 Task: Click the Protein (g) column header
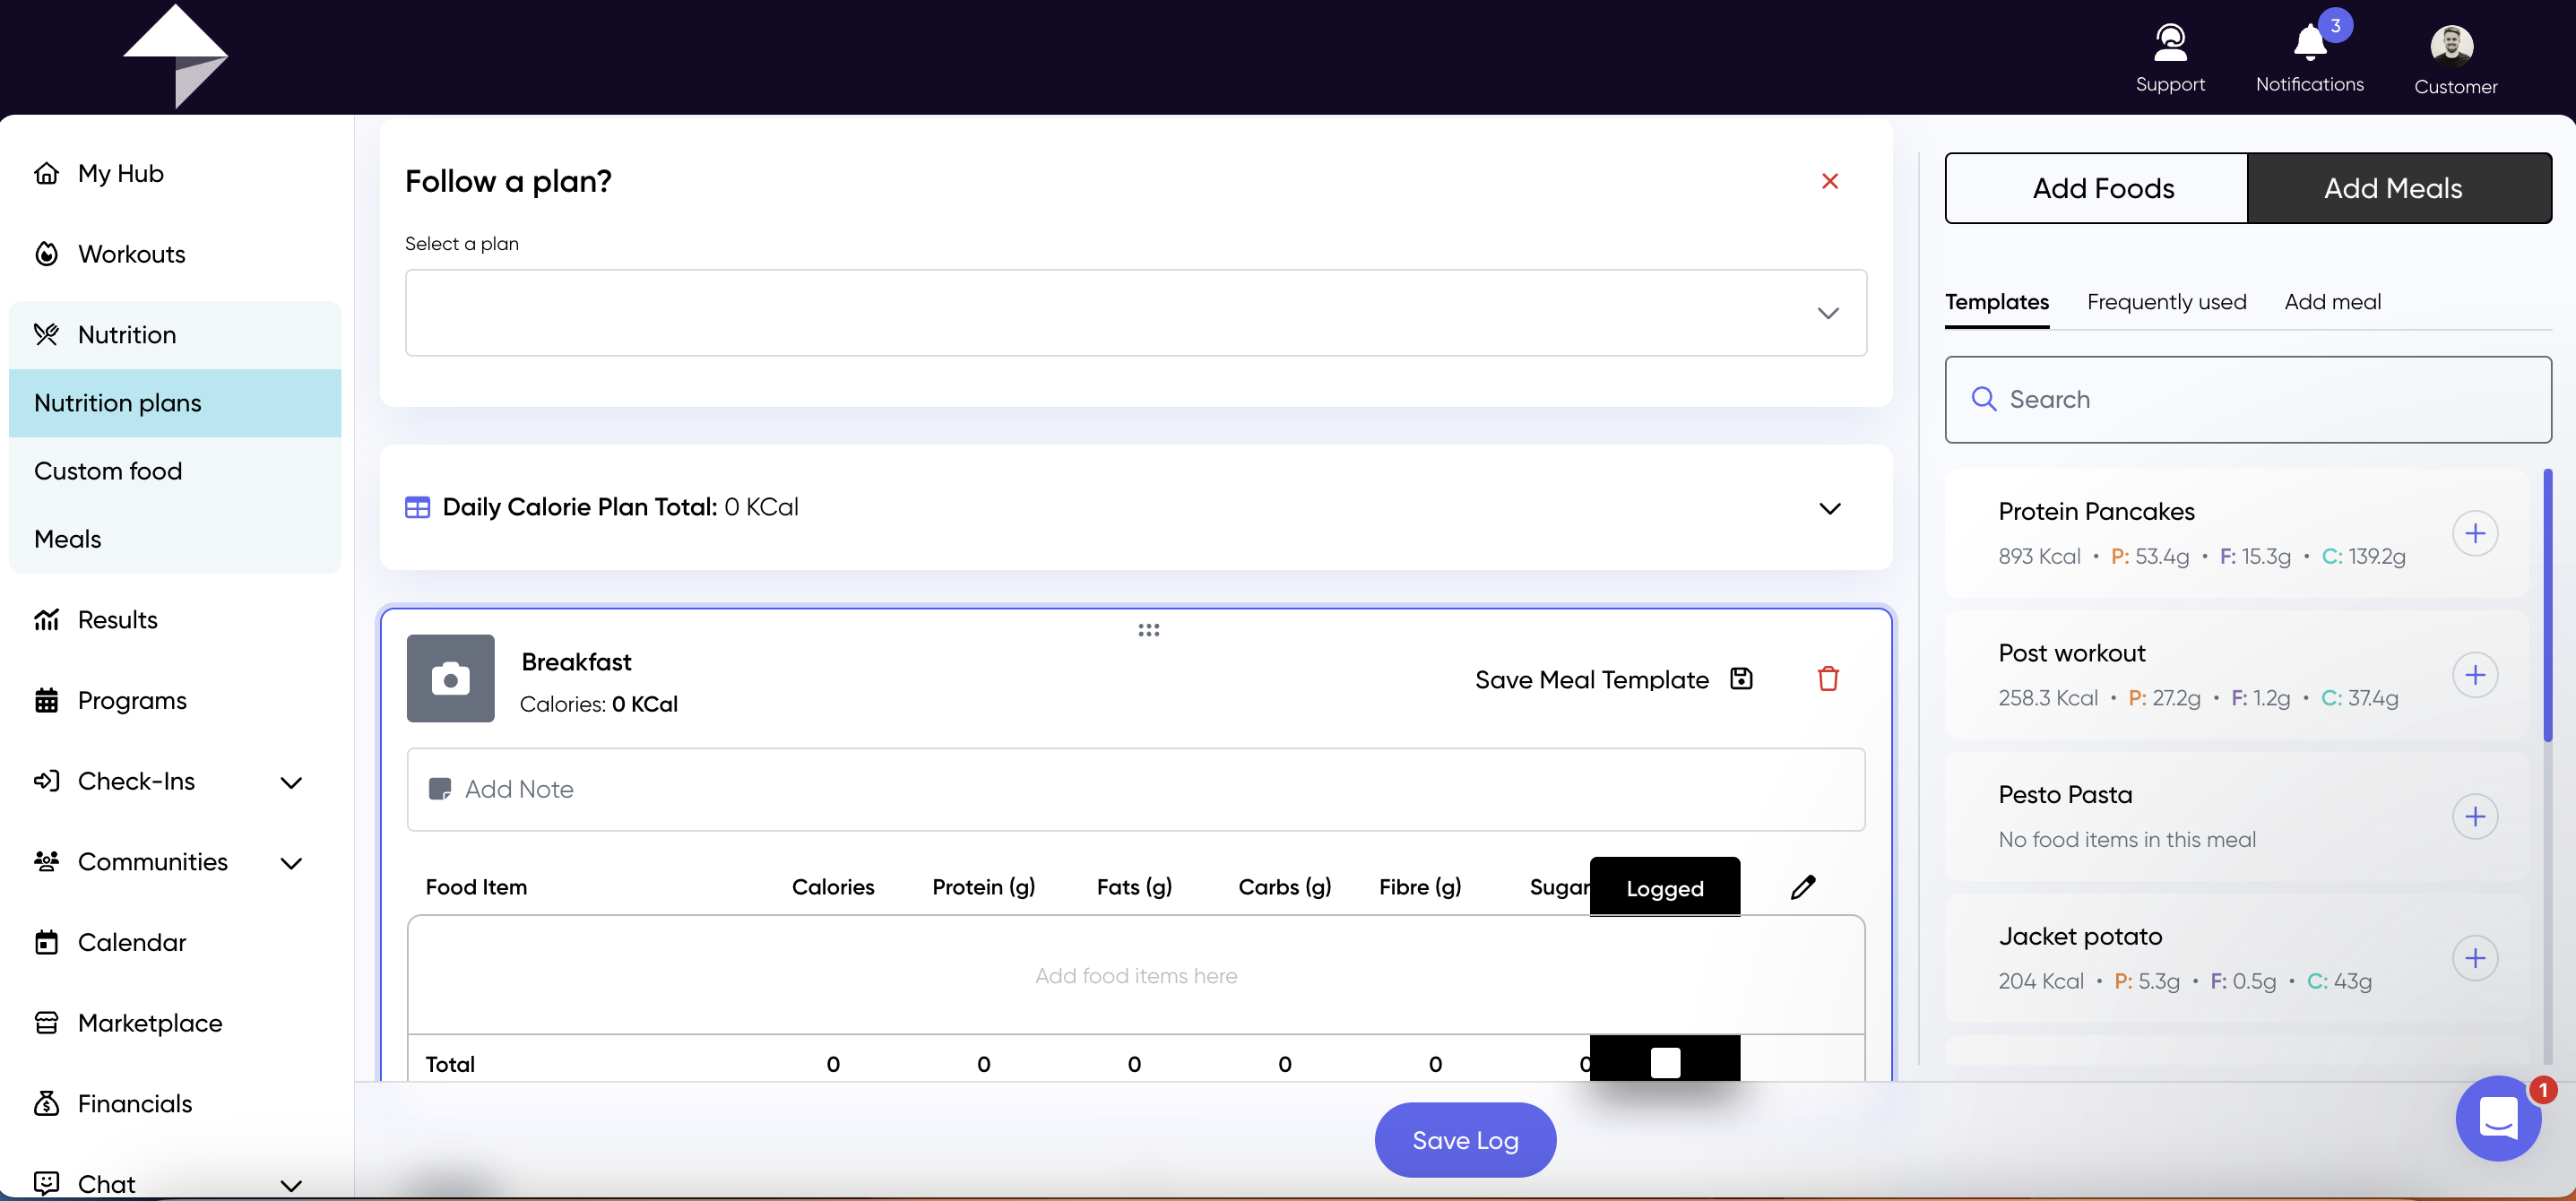[983, 887]
